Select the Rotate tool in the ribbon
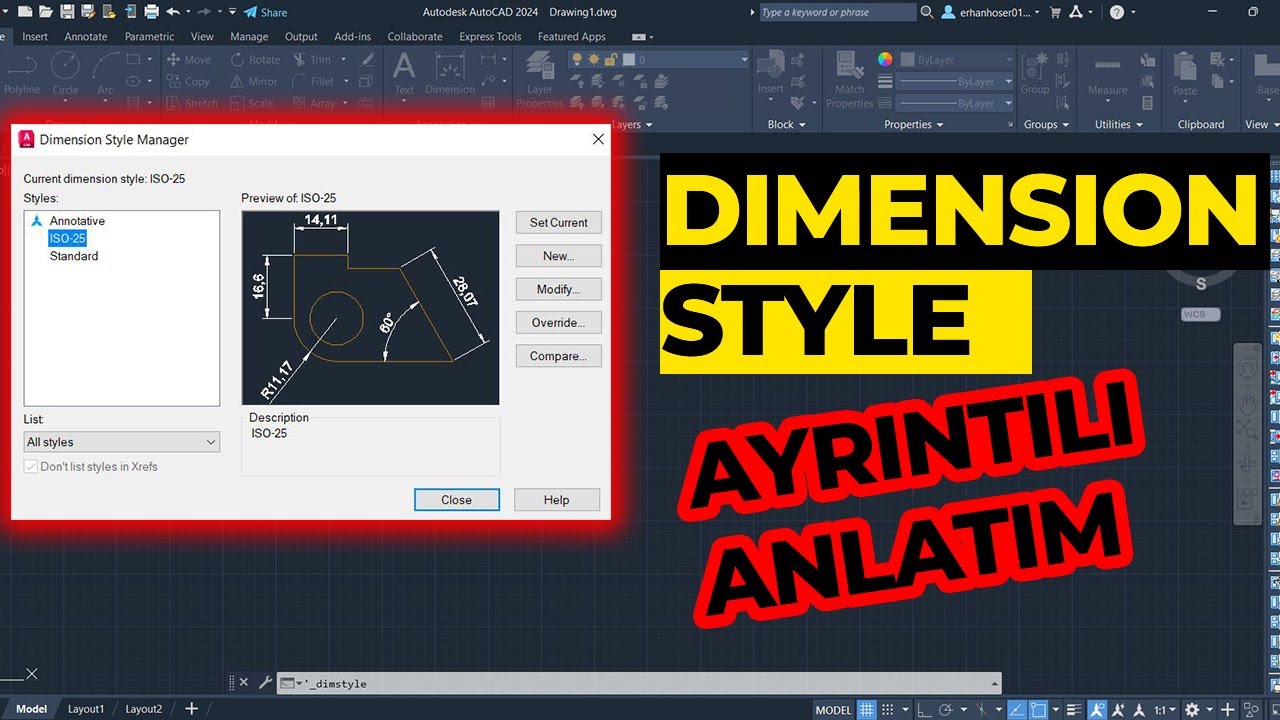 click(x=255, y=60)
